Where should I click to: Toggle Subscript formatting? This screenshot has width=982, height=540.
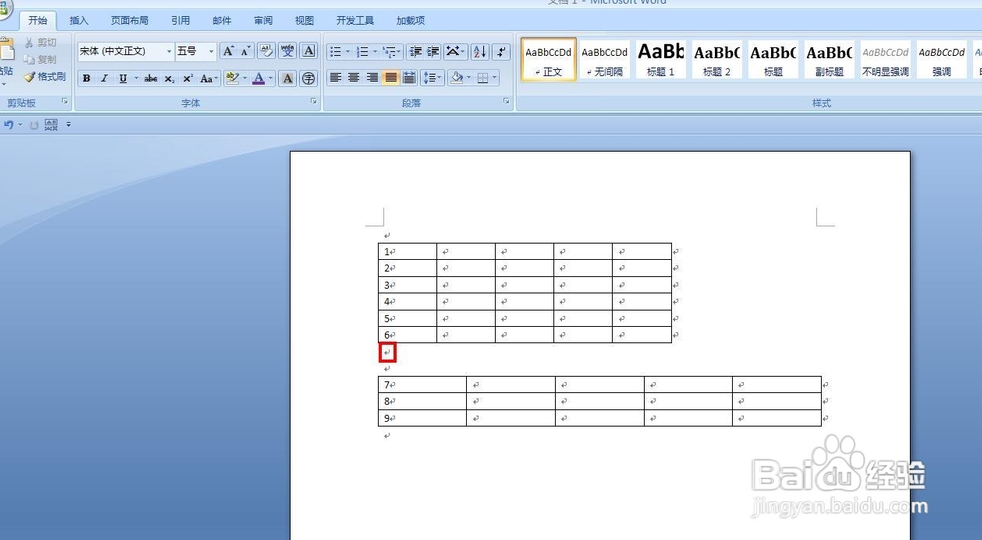169,78
